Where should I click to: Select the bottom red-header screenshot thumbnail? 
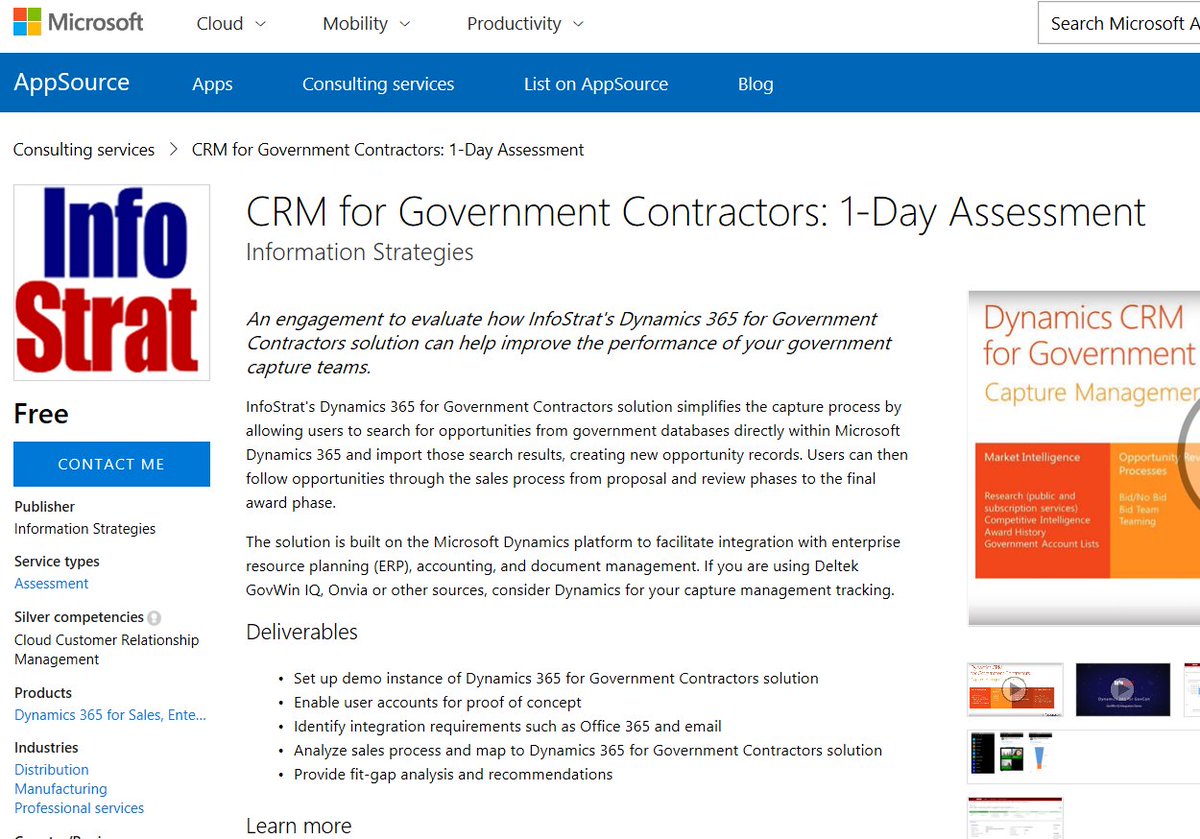pyautogui.click(x=1014, y=817)
